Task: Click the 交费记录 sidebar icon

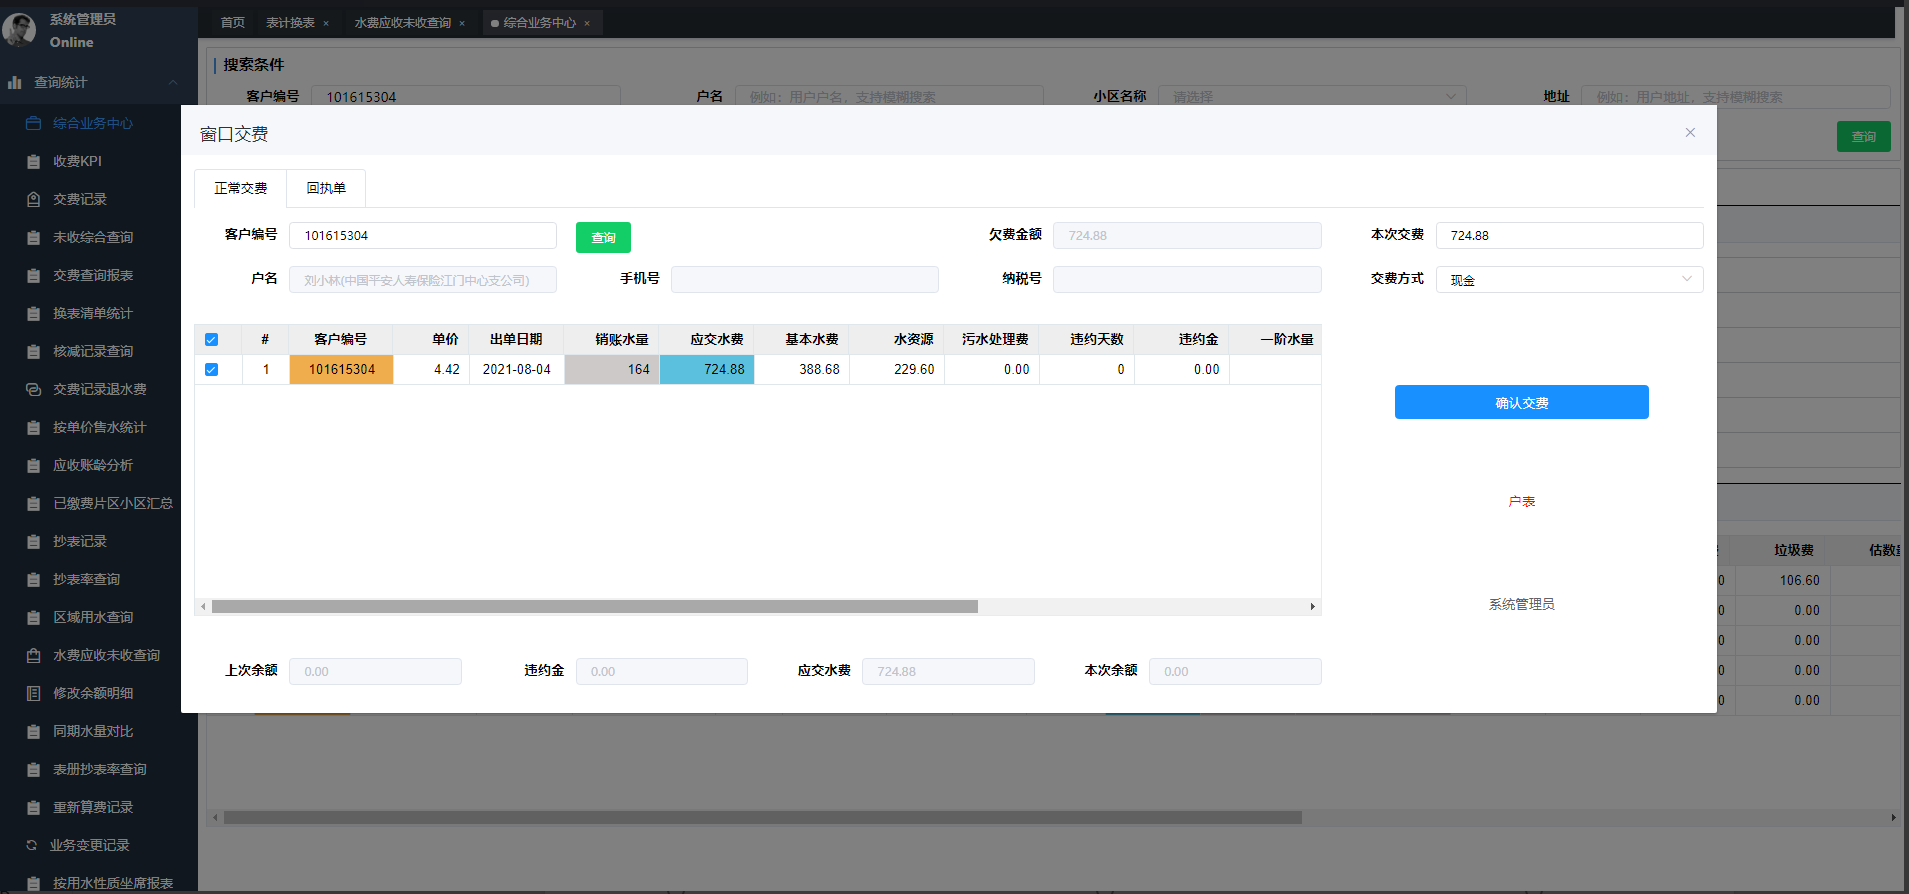Action: (x=33, y=200)
